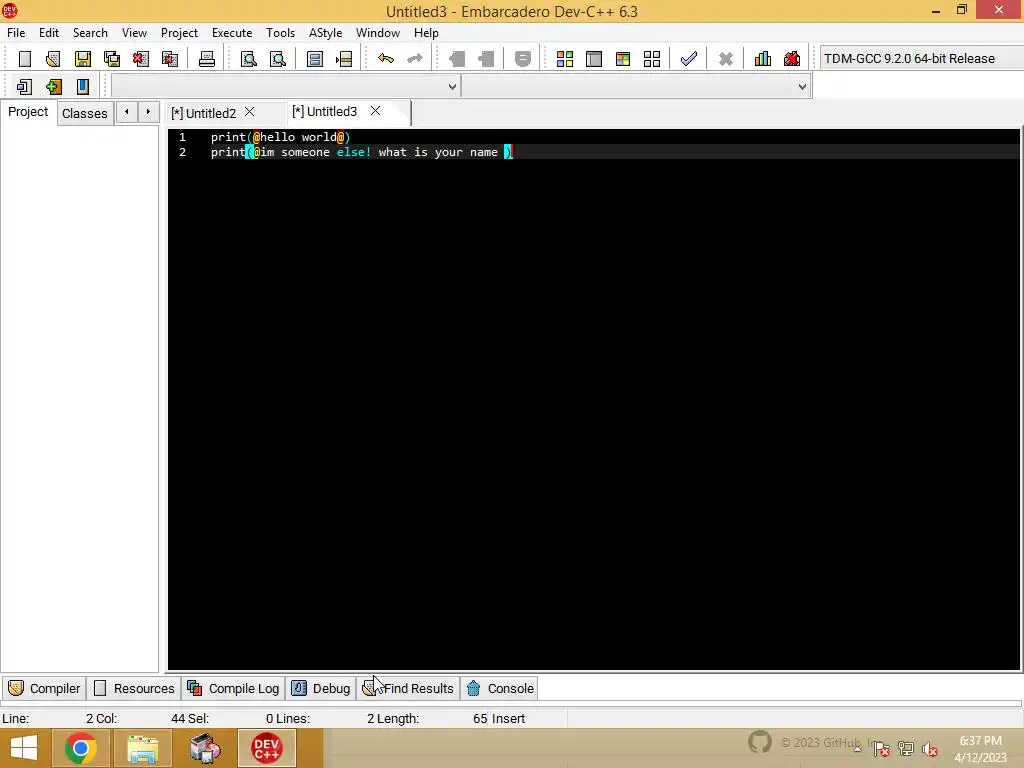Open the TDM-GCC compiler set dropdown
Image resolution: width=1024 pixels, height=768 pixels.
coord(920,59)
